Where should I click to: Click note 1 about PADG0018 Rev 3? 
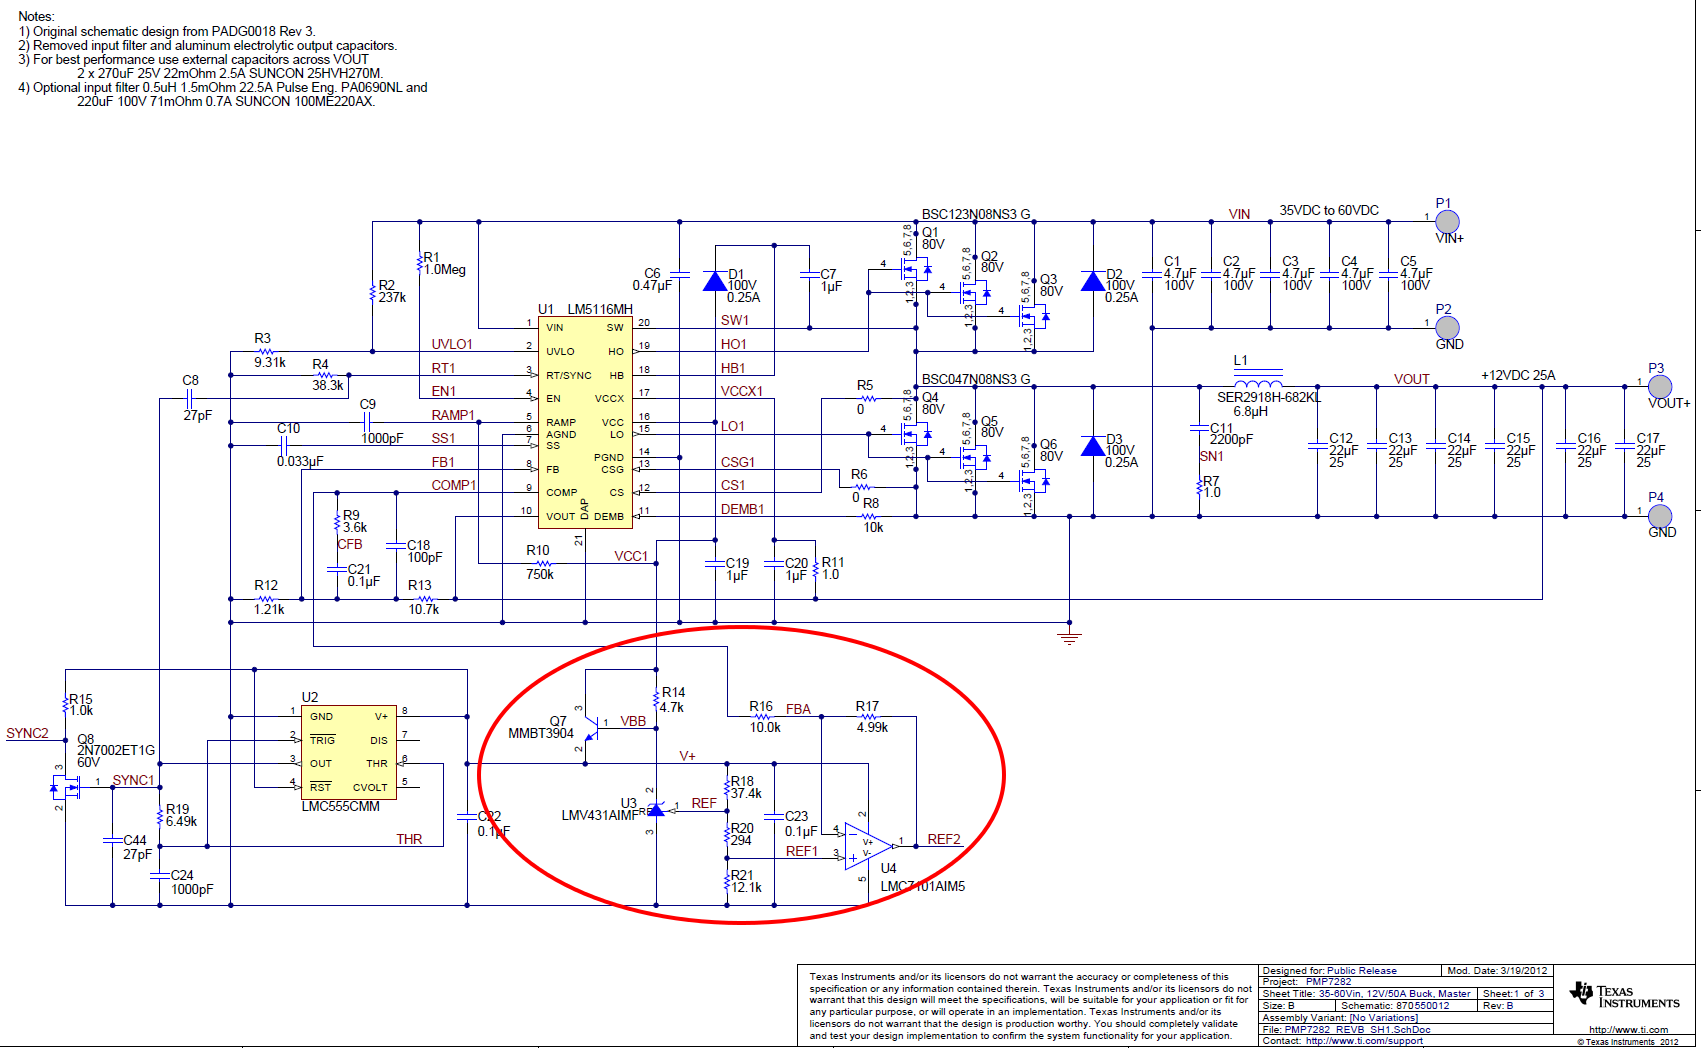pos(166,31)
